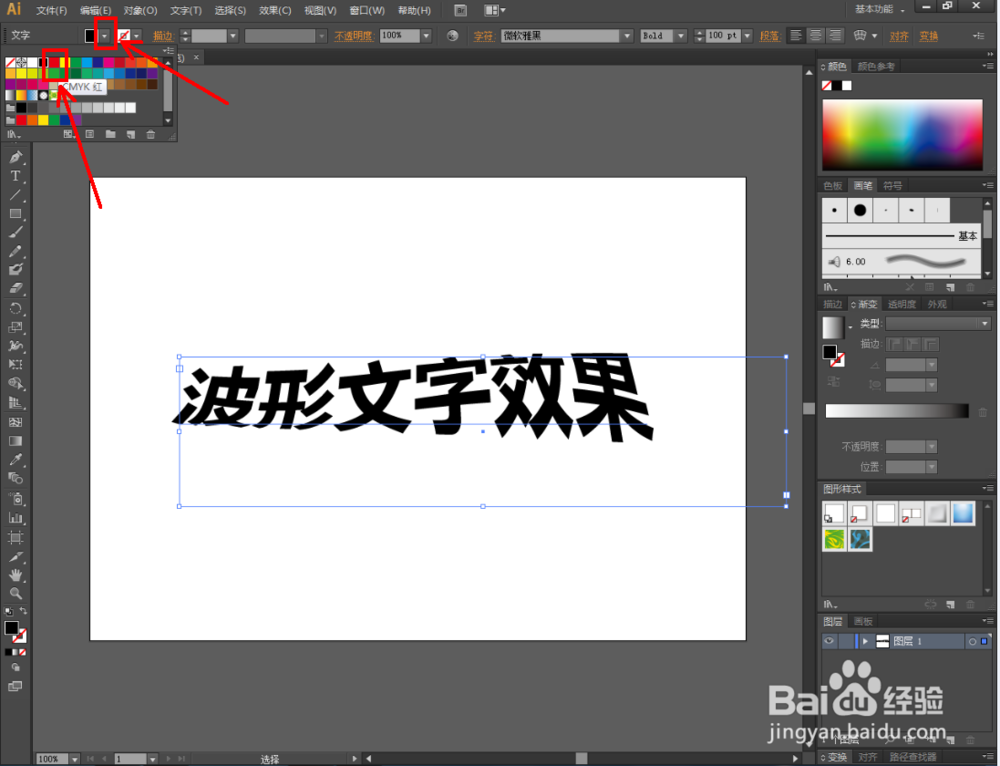
Task: Click the 对齐 link in the control bar
Action: coord(898,35)
